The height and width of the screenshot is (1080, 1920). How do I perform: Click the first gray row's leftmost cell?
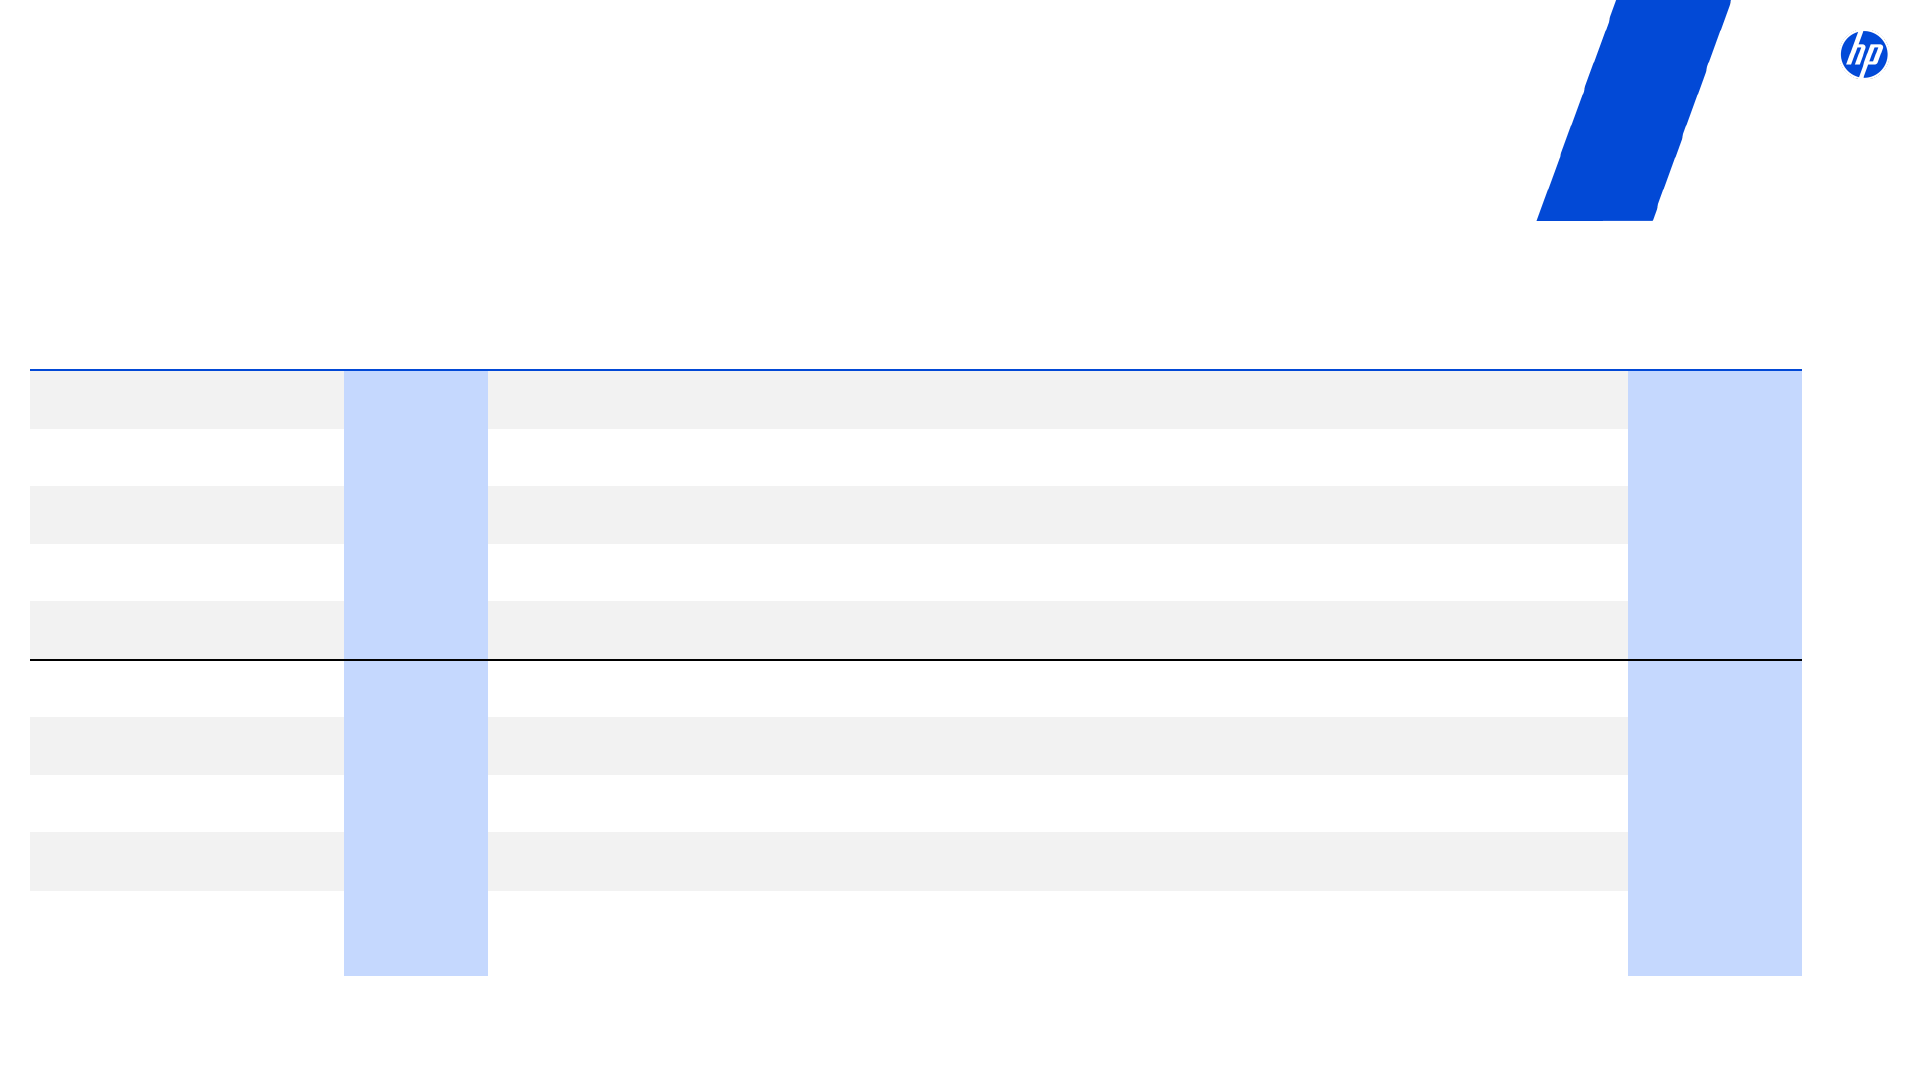pyautogui.click(x=187, y=400)
